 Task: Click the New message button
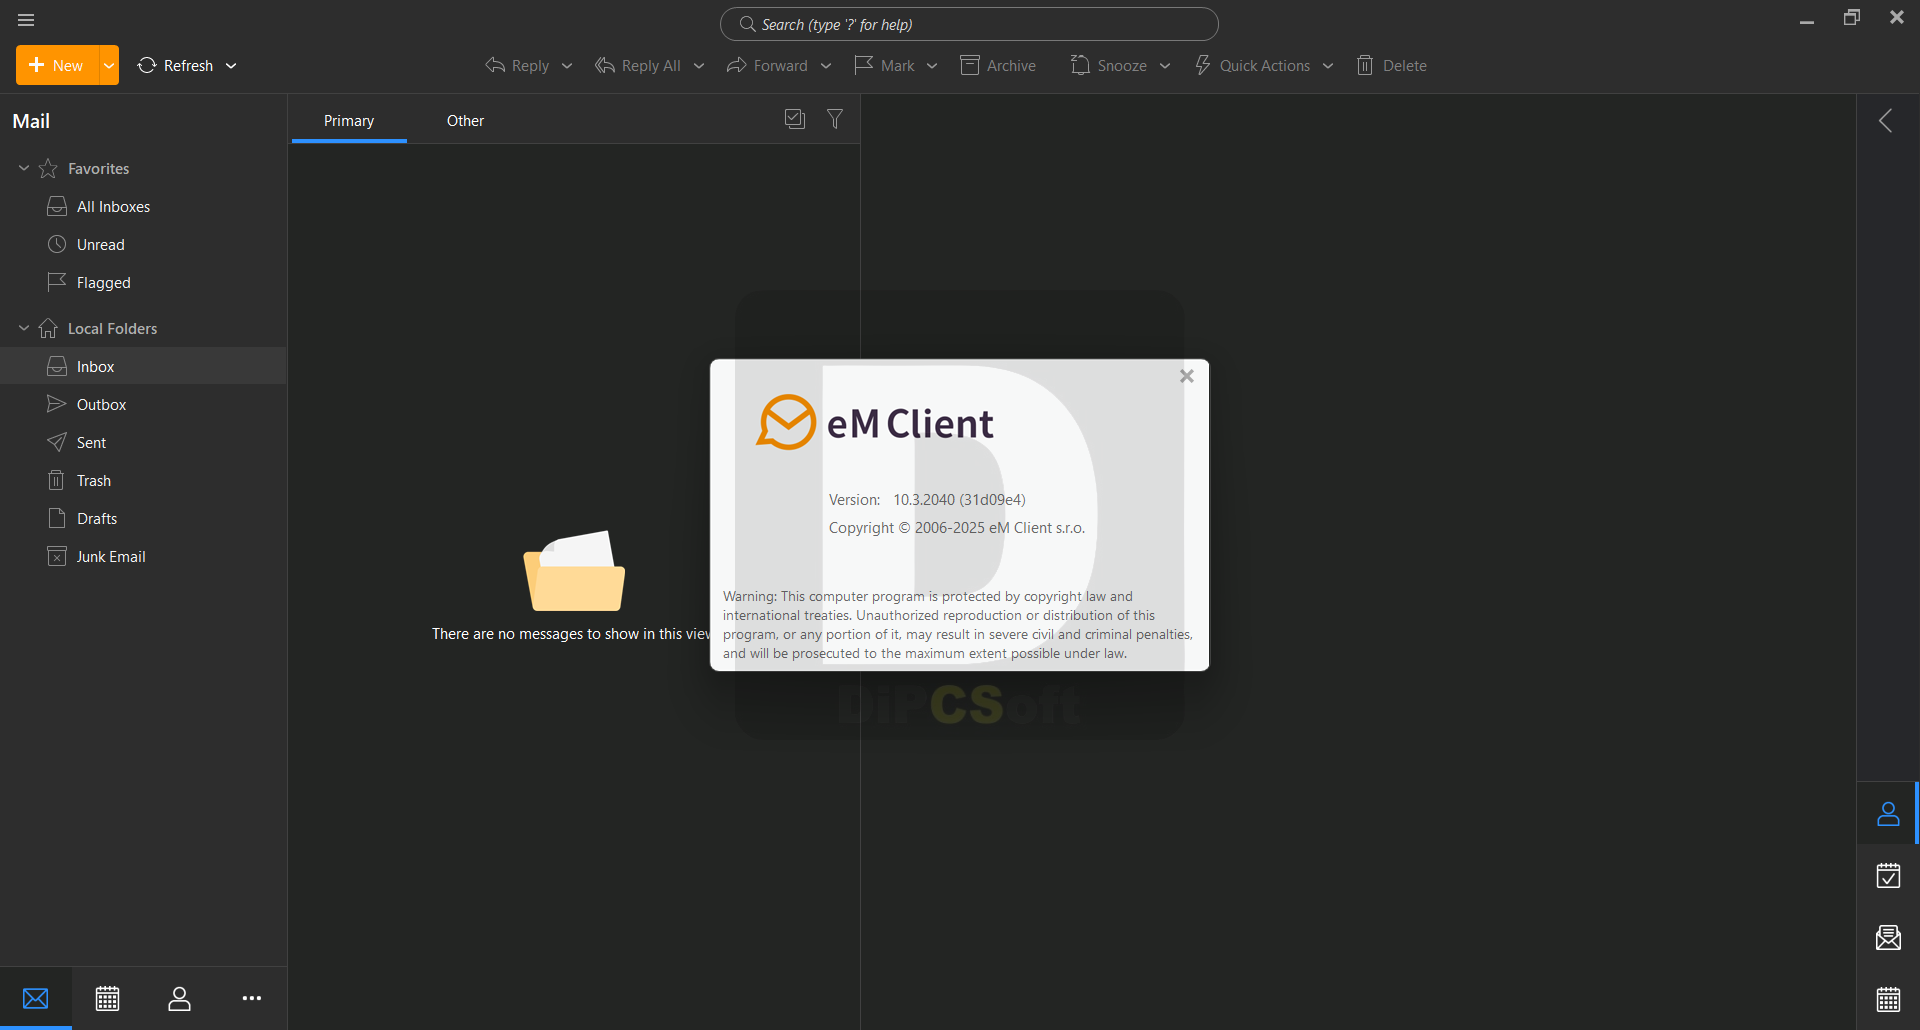pyautogui.click(x=57, y=65)
